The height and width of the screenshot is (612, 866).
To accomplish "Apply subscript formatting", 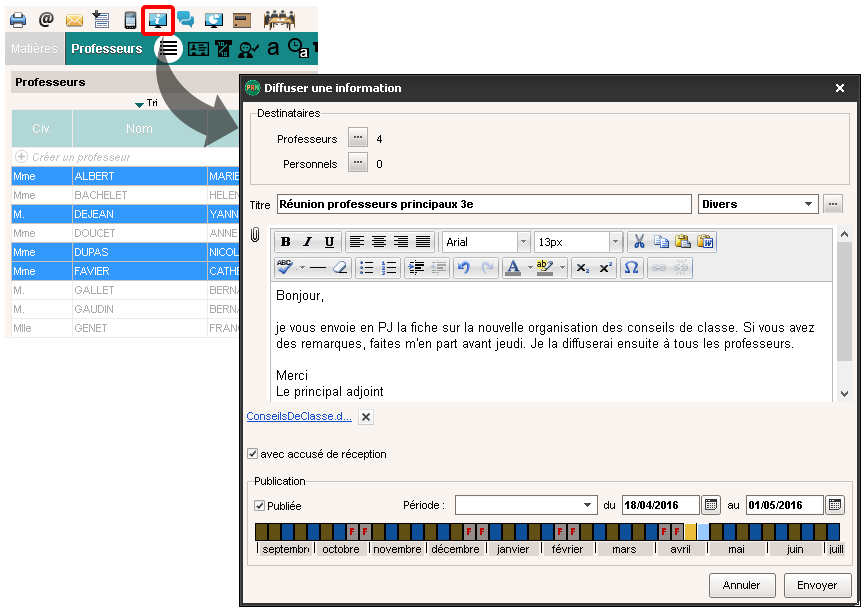I will pyautogui.click(x=583, y=268).
